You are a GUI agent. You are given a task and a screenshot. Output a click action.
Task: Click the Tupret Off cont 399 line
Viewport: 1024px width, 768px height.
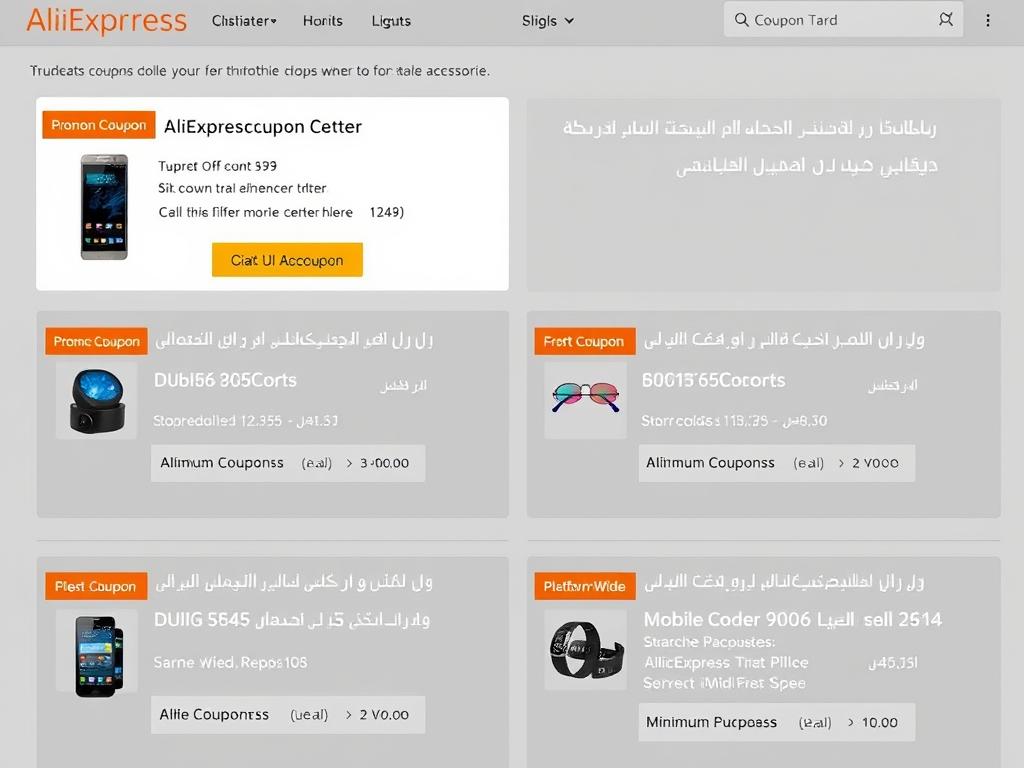coord(217,166)
